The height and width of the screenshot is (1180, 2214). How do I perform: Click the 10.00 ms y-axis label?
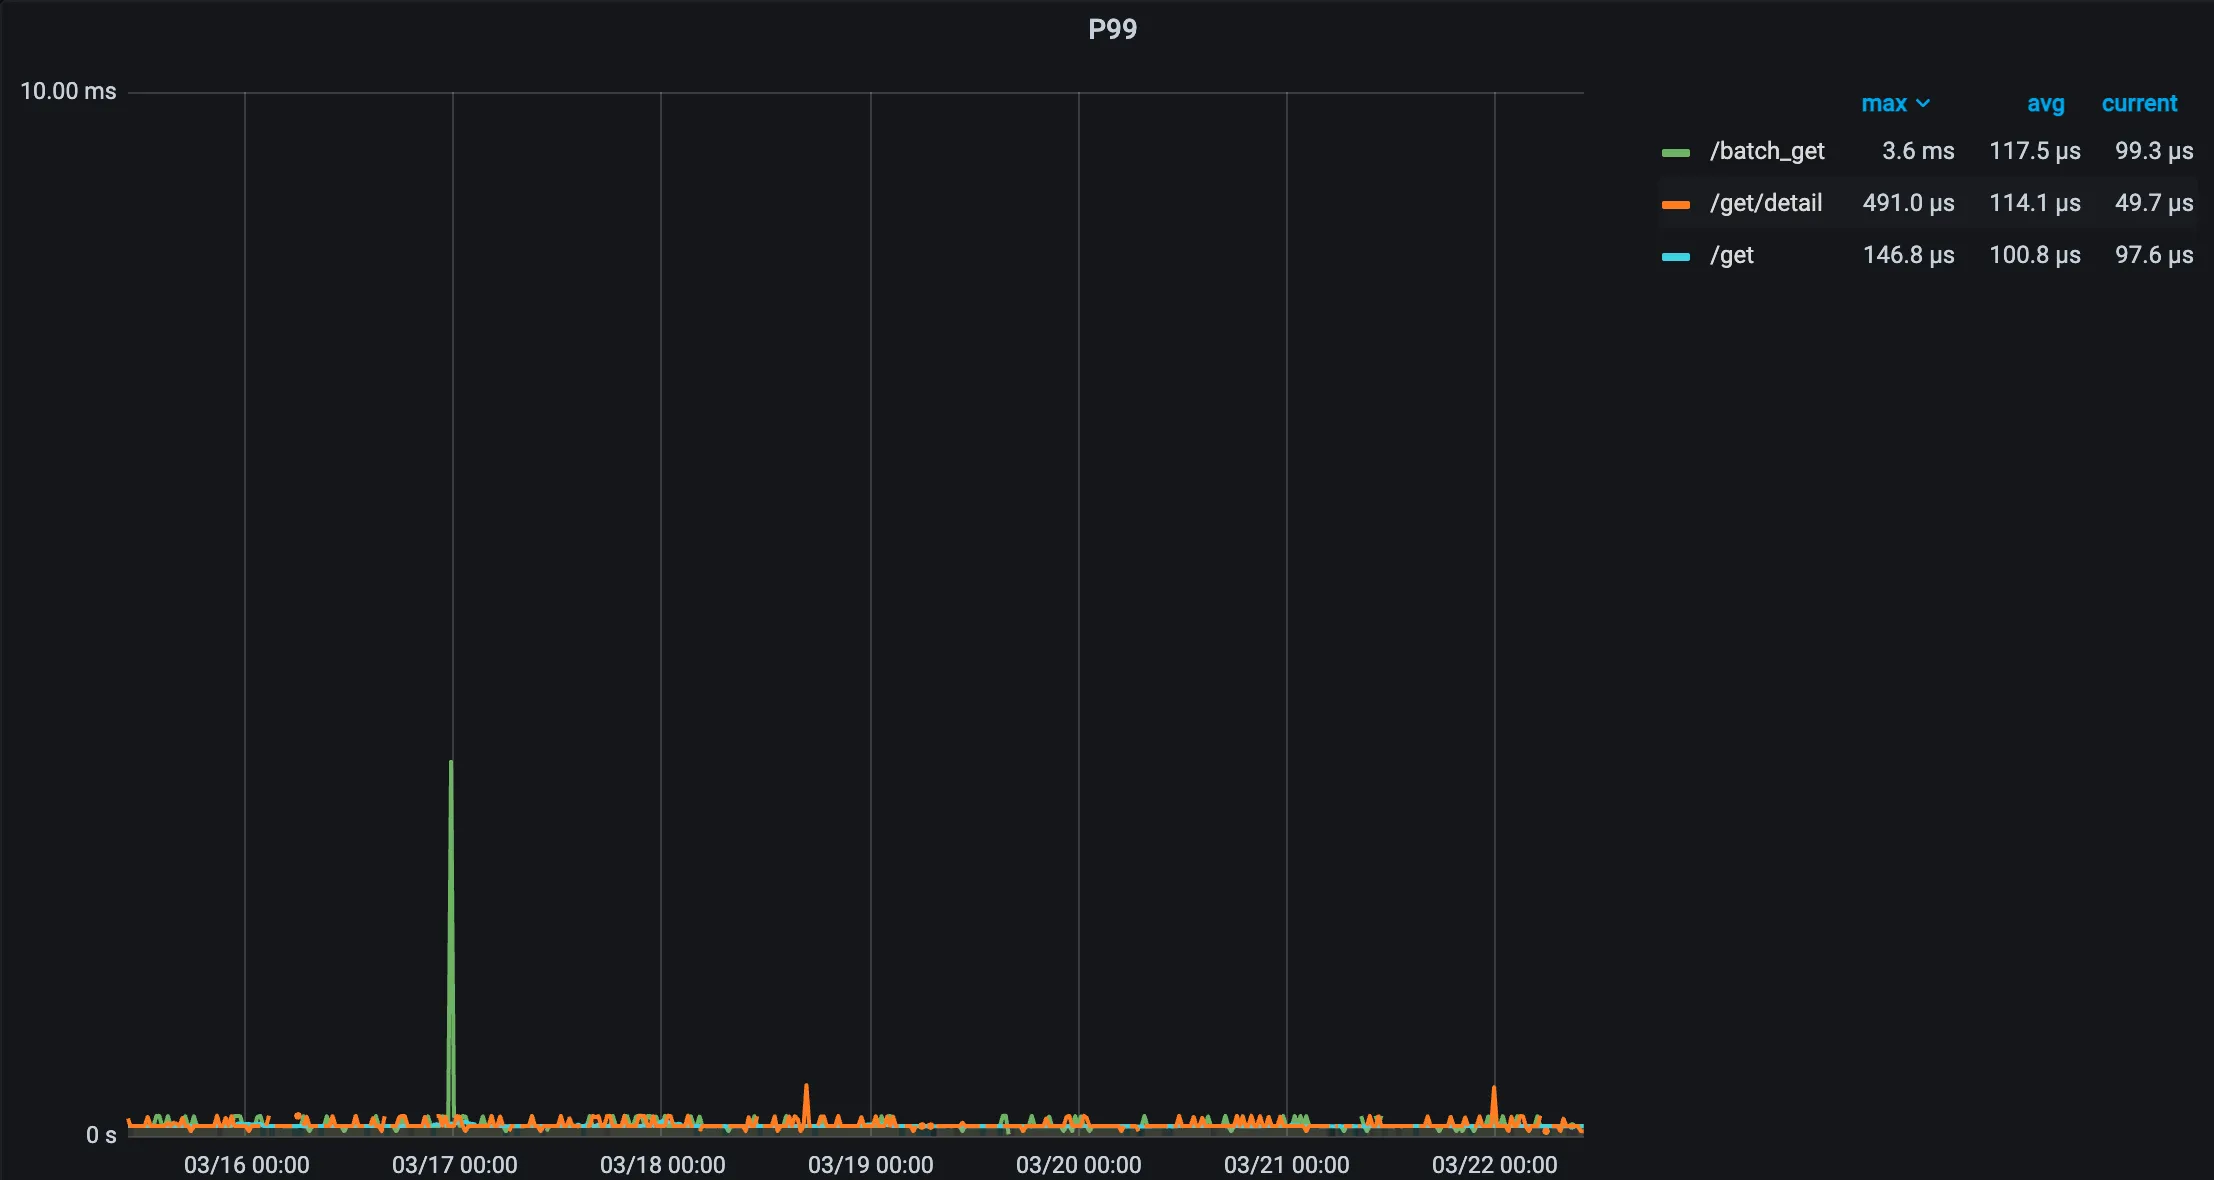click(68, 91)
